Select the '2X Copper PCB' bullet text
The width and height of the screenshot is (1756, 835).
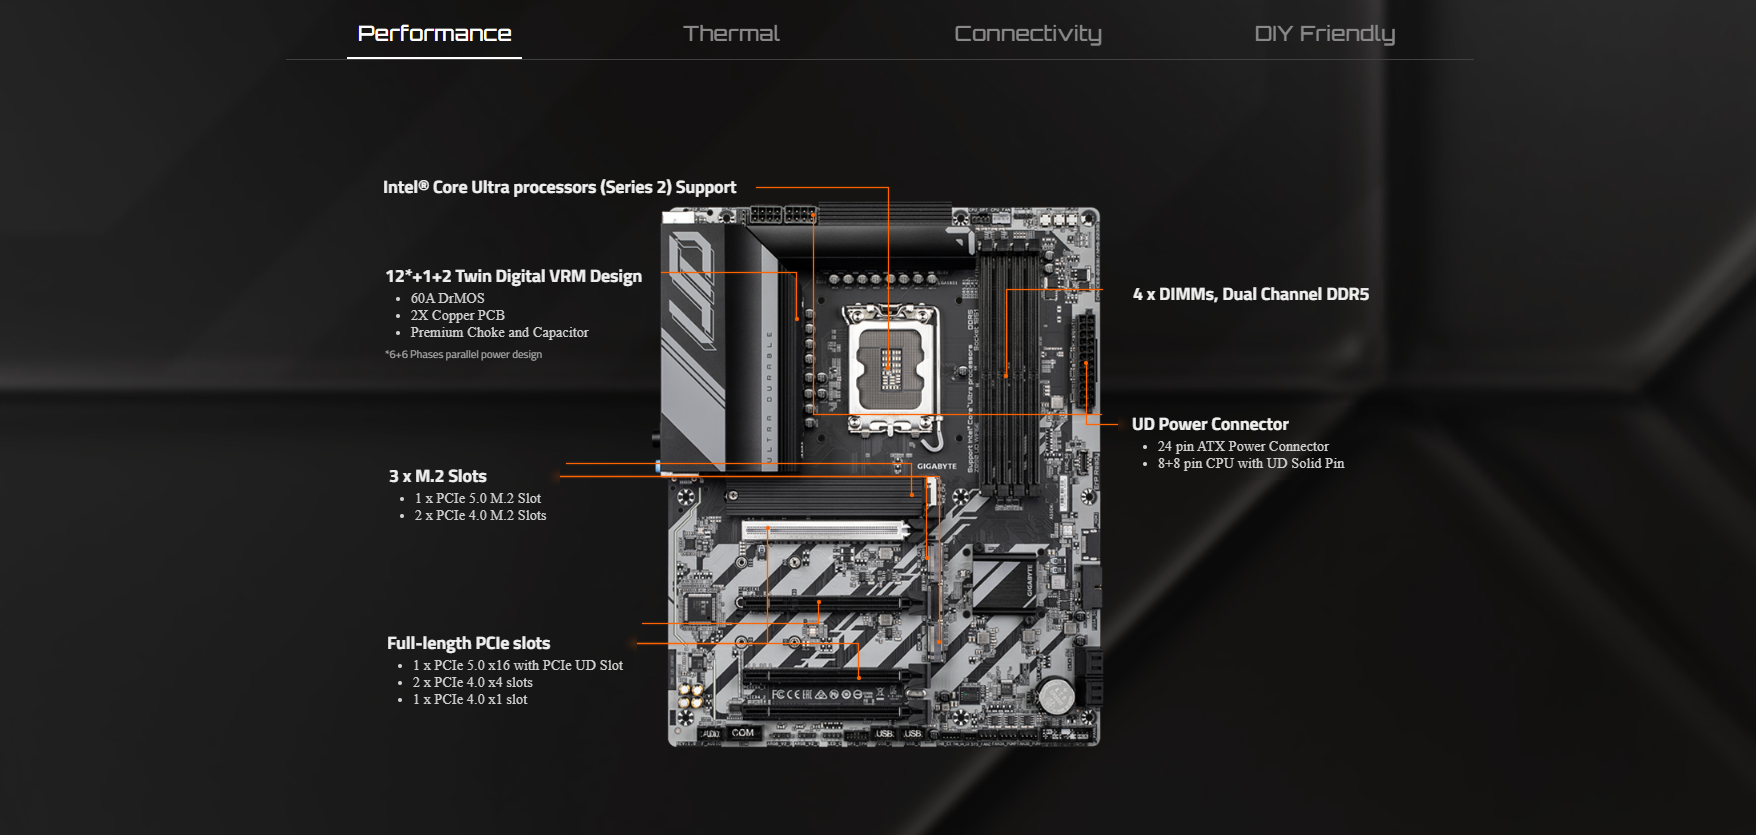(457, 315)
